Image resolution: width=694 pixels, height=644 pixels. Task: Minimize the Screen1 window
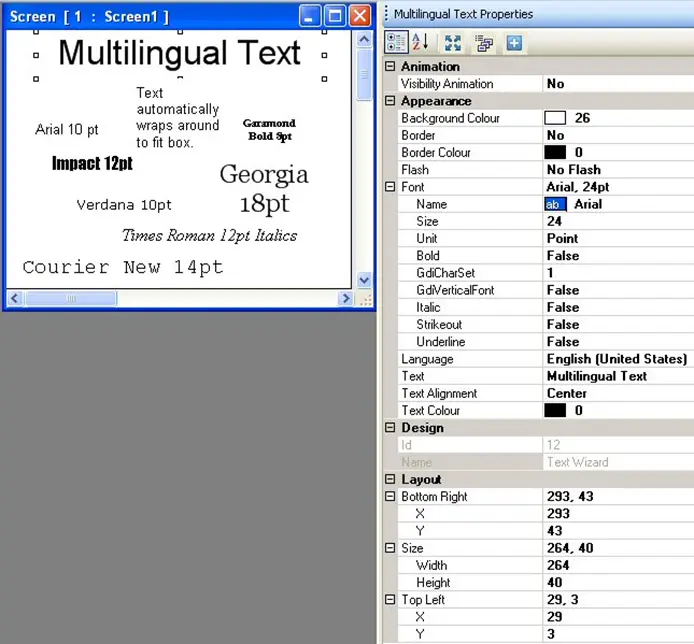click(x=309, y=16)
